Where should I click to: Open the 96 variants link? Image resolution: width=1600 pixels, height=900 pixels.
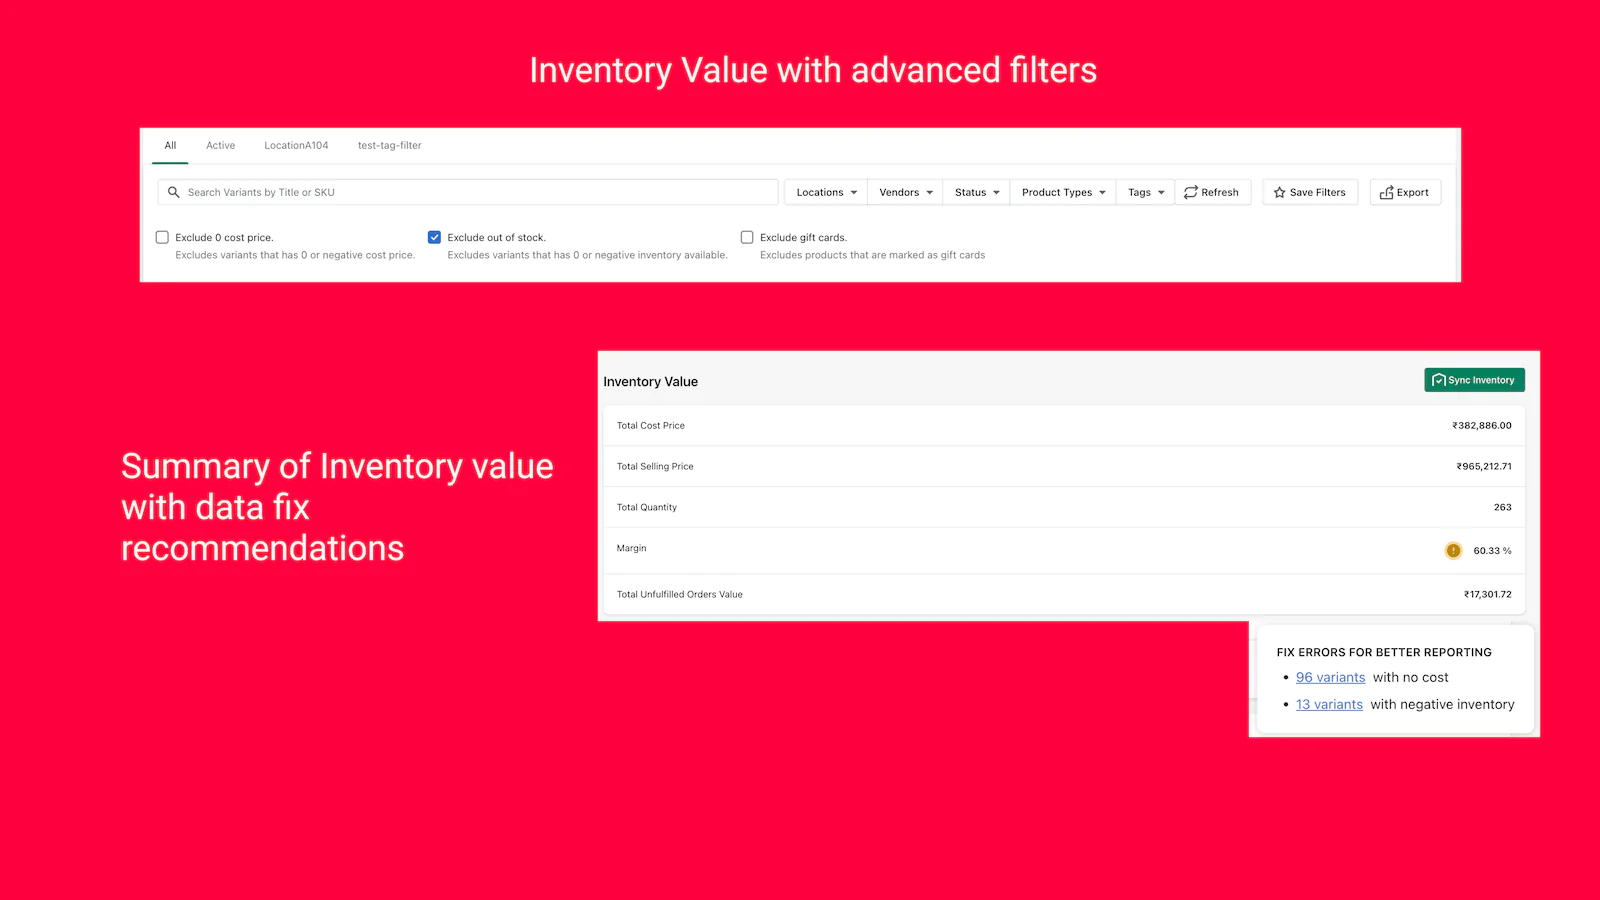tap(1330, 677)
